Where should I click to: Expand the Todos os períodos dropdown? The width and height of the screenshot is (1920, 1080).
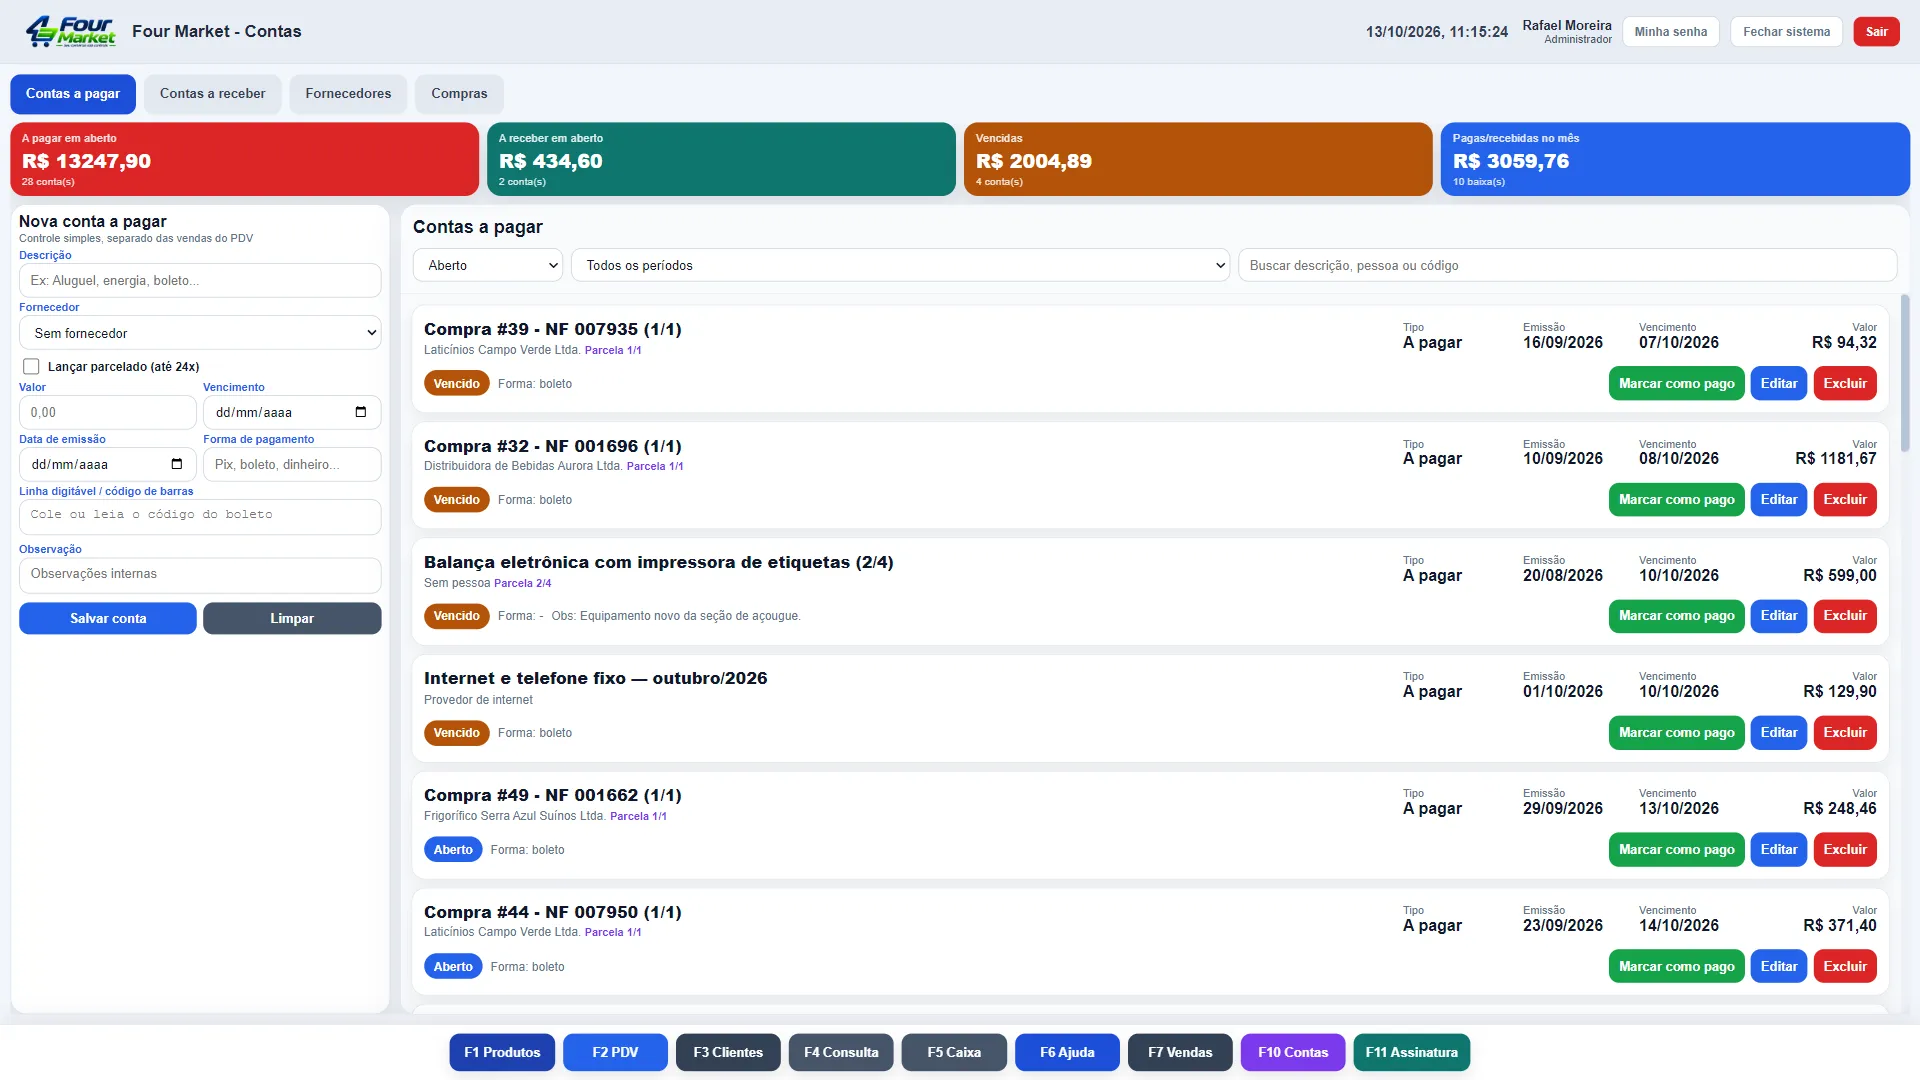point(900,265)
